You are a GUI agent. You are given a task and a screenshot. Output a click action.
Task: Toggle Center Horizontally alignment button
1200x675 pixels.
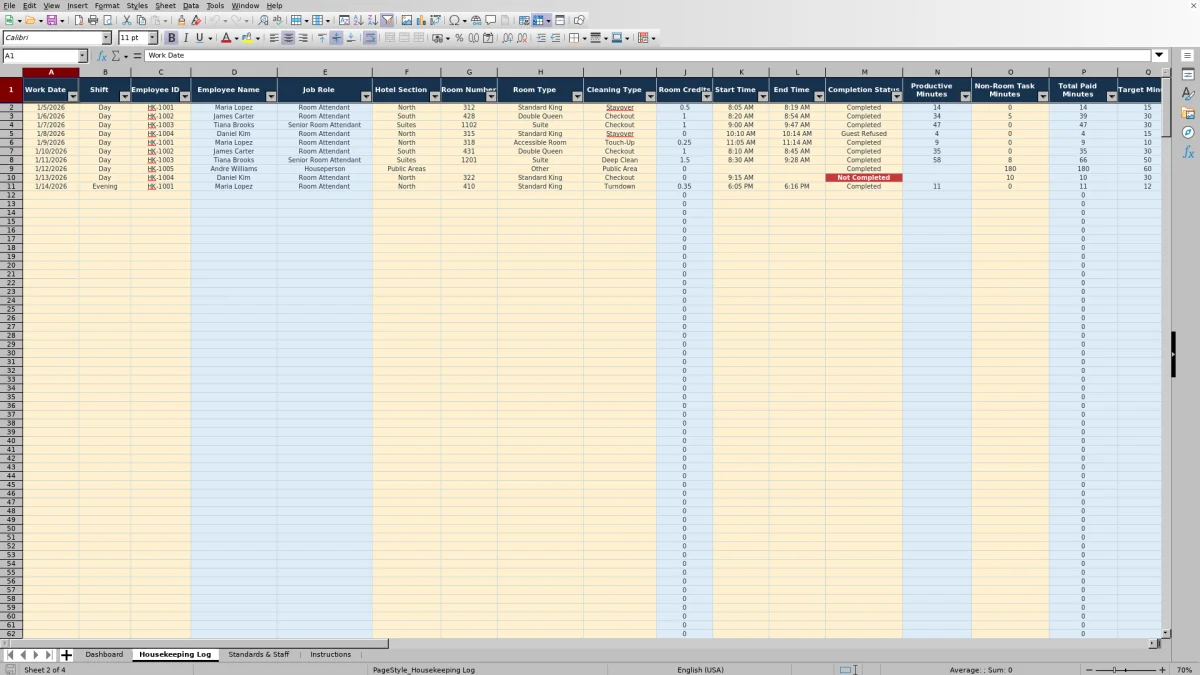coord(288,38)
